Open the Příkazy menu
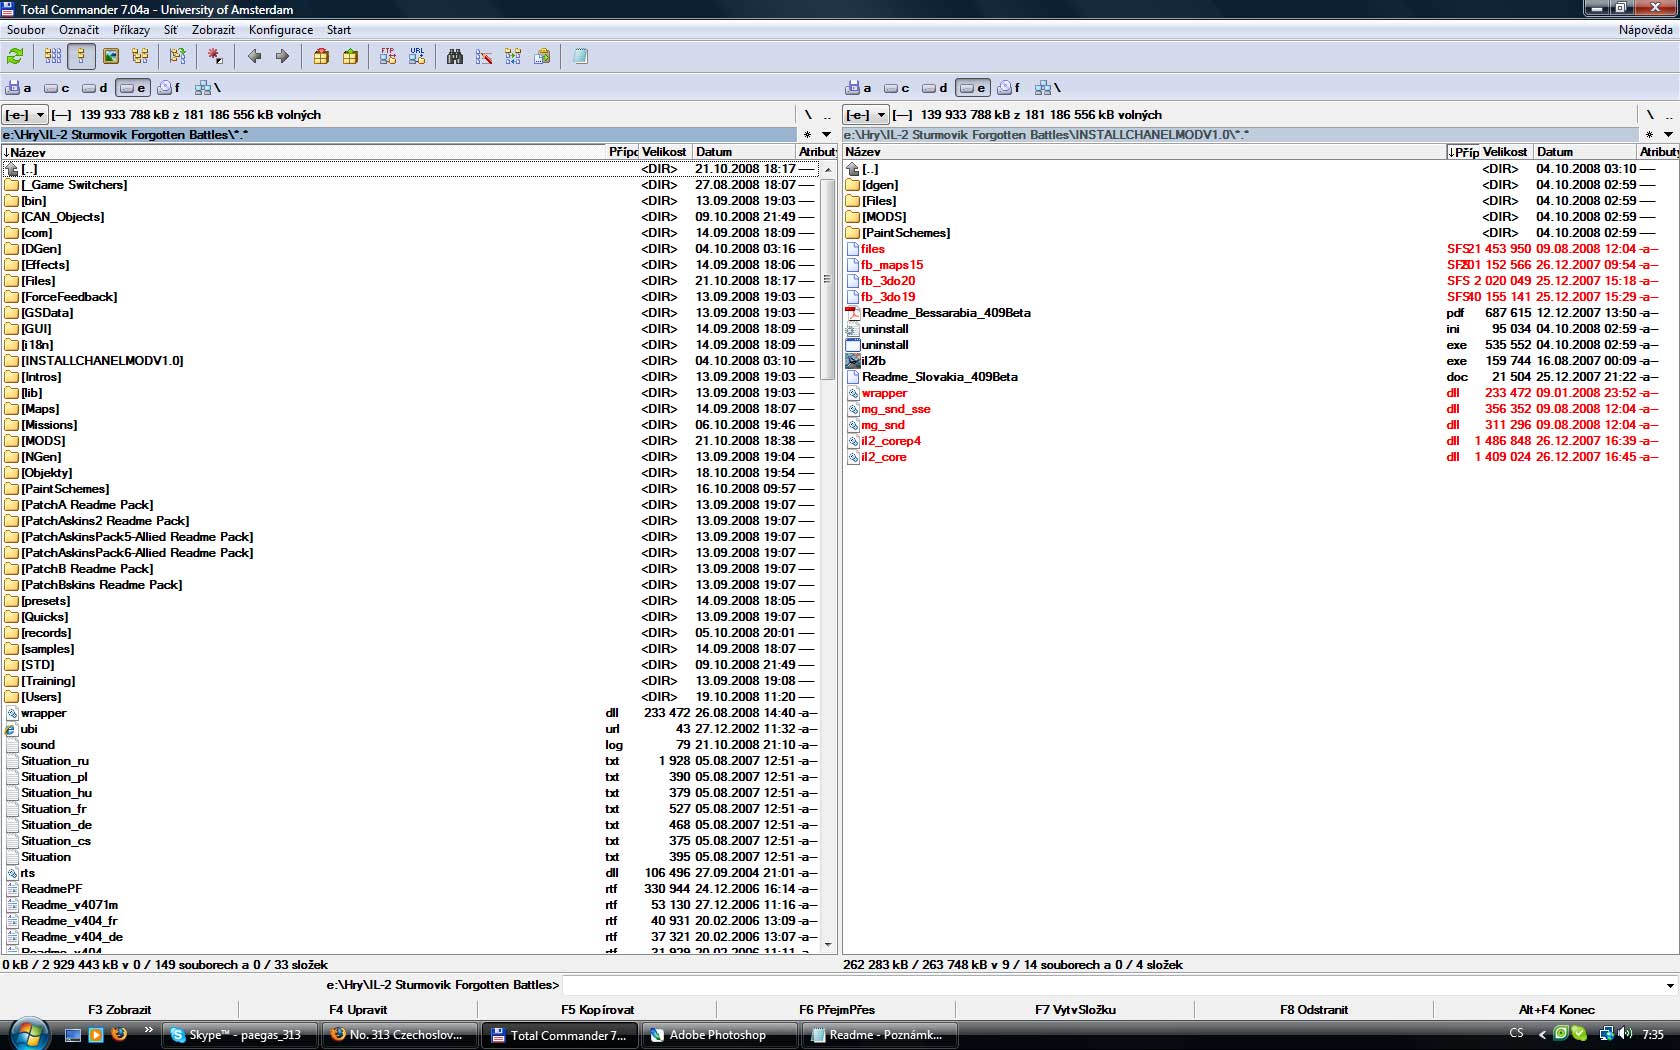This screenshot has height=1050, width=1680. pos(131,30)
